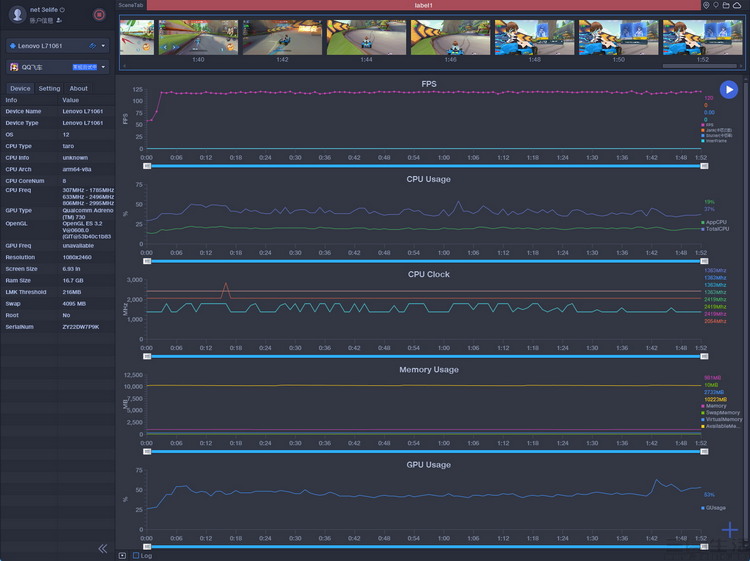Stop the recording with the red button
750x561 pixels.
99,15
